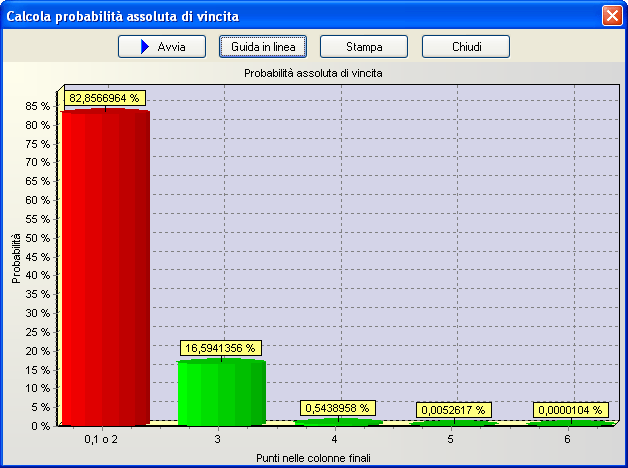Click the 0,5438958 % value label
Viewport: 628px width, 468px height.
(x=337, y=408)
